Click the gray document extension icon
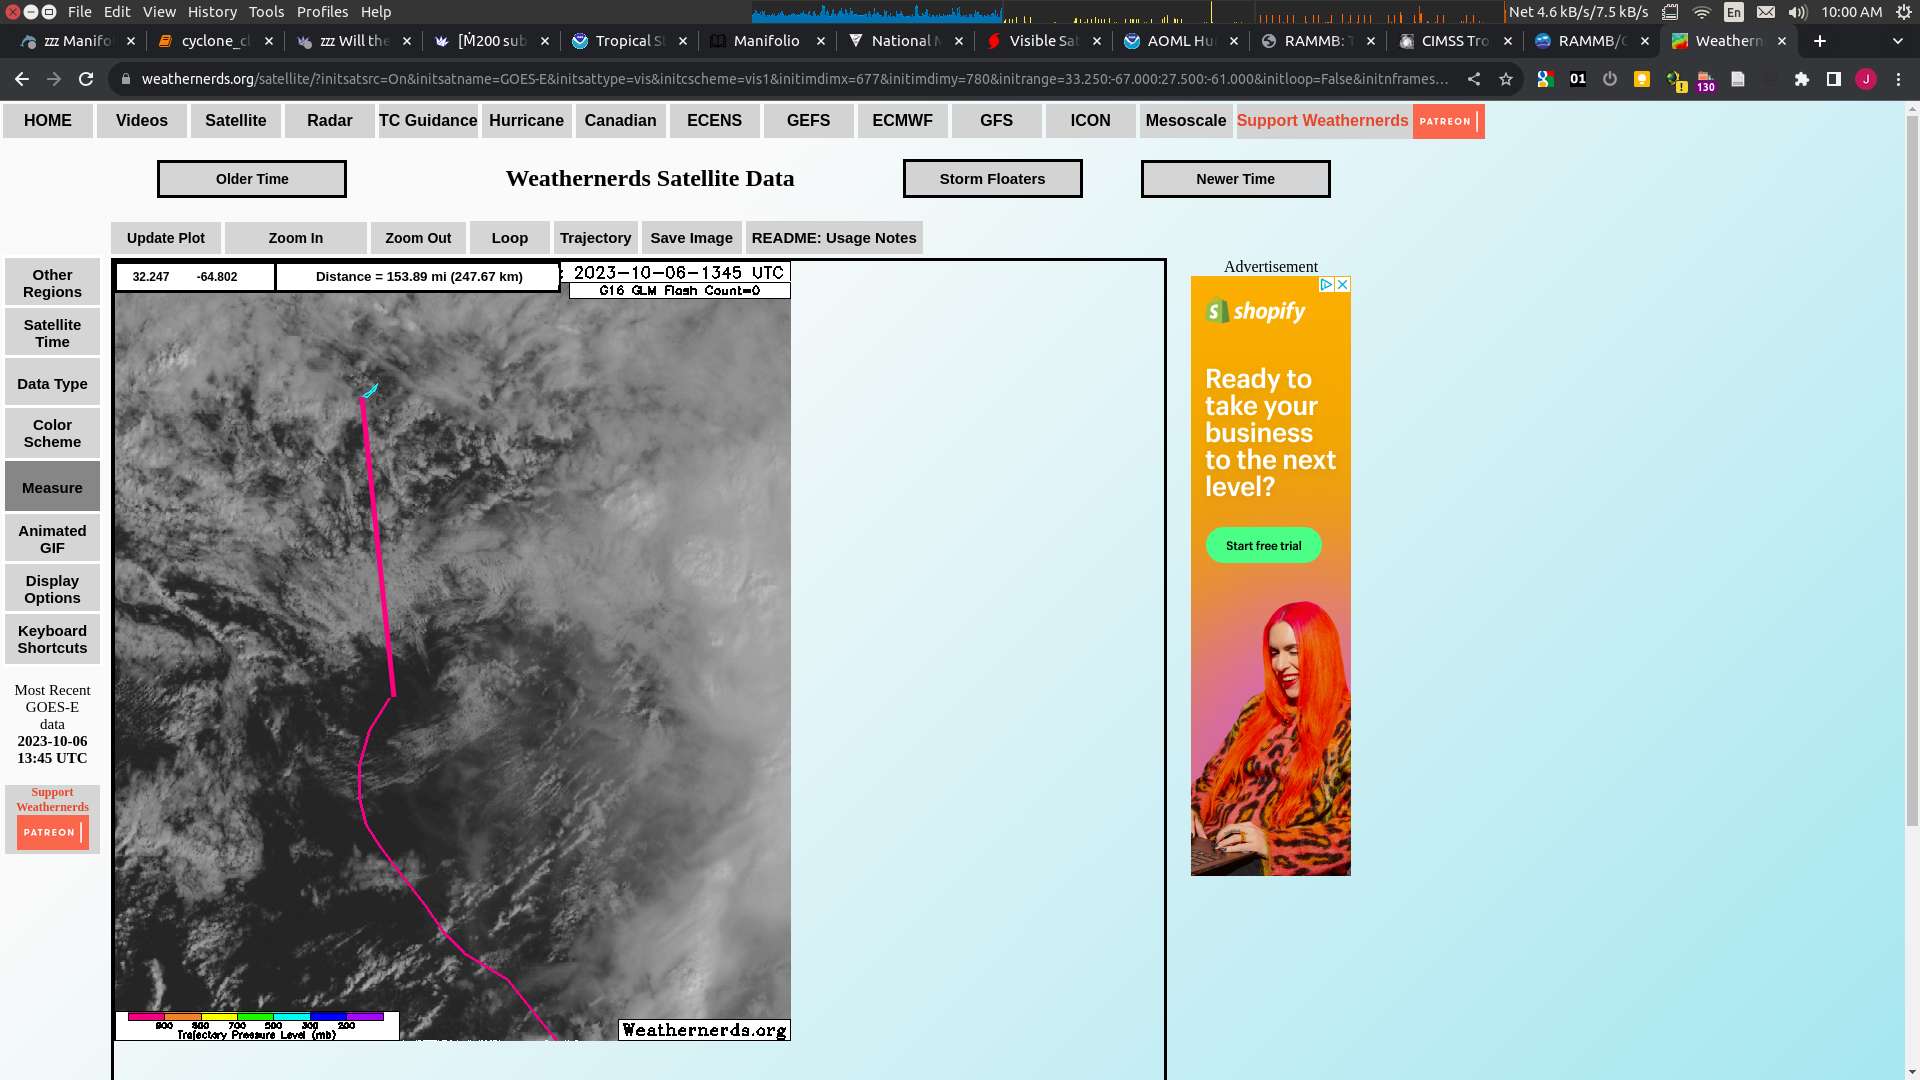Viewport: 1920px width, 1080px height. tap(1738, 79)
